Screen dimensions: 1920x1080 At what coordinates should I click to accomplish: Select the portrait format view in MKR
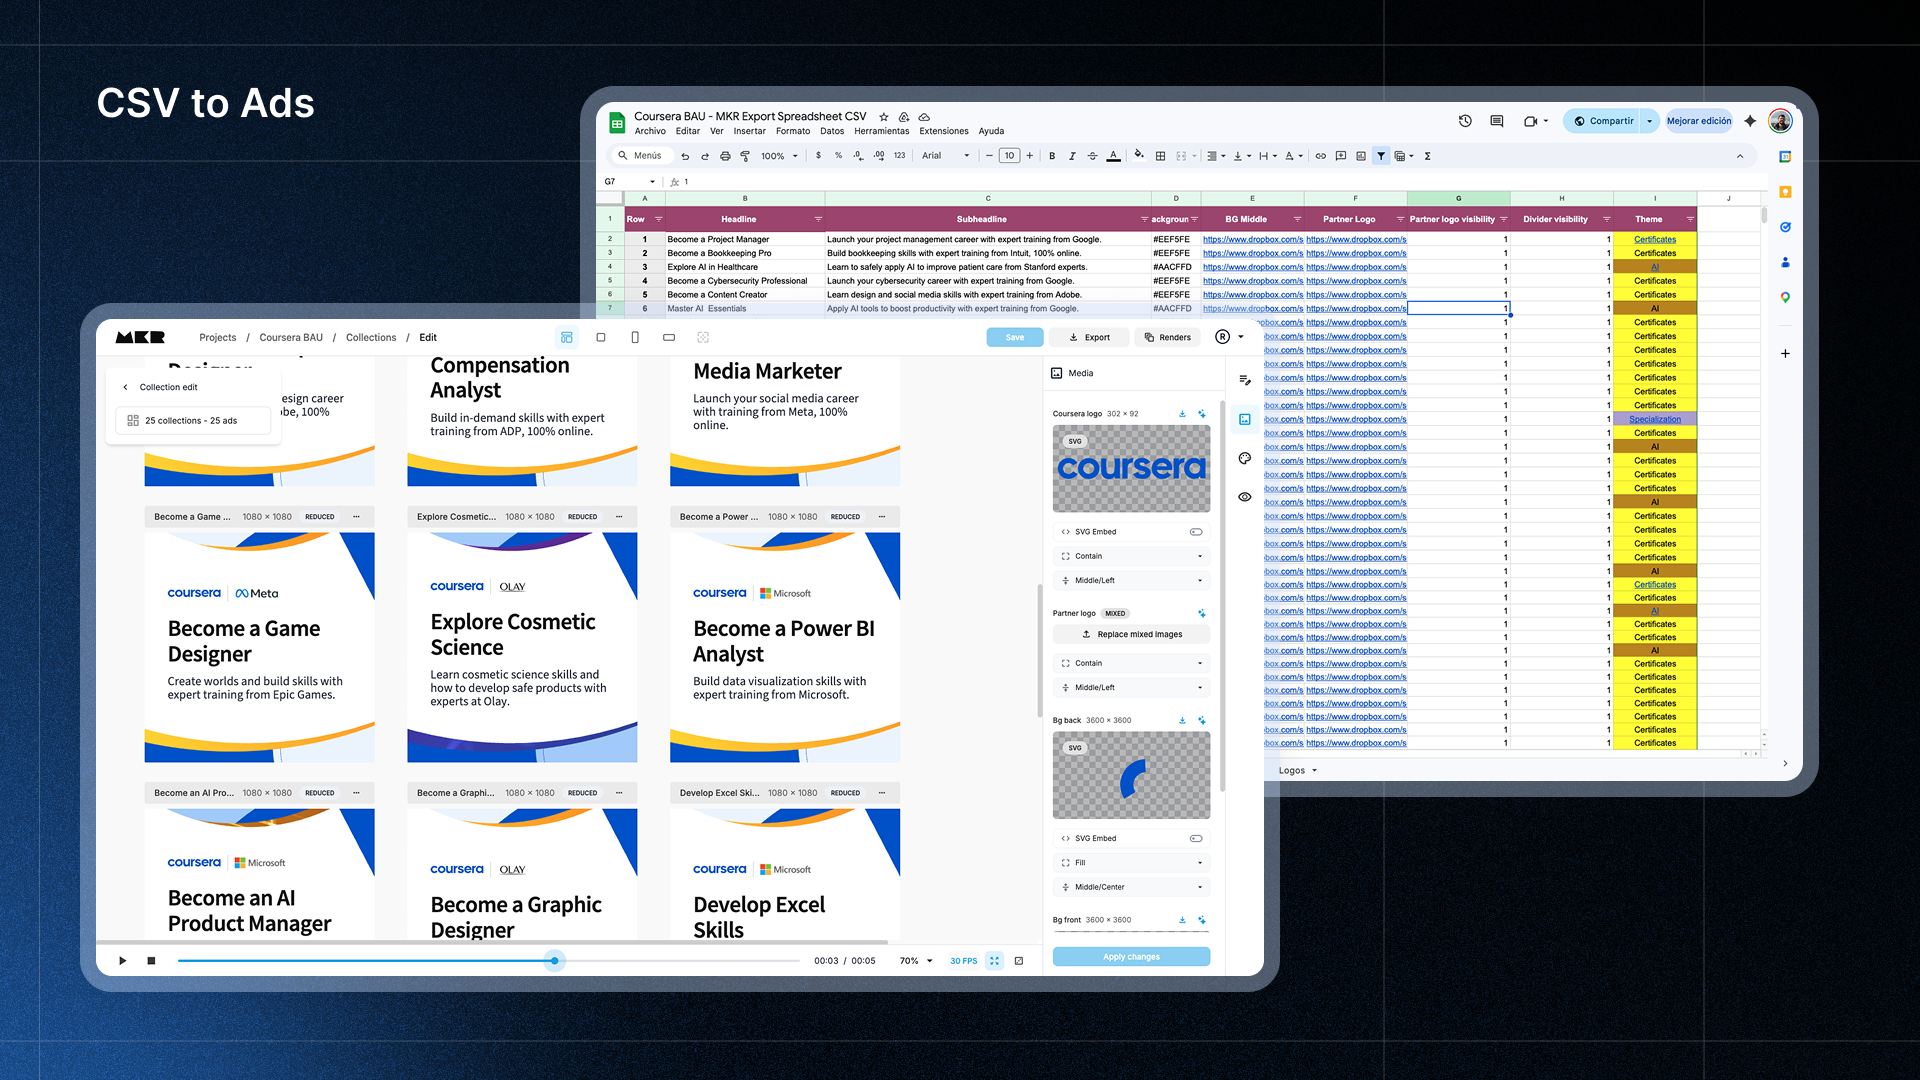pyautogui.click(x=635, y=338)
